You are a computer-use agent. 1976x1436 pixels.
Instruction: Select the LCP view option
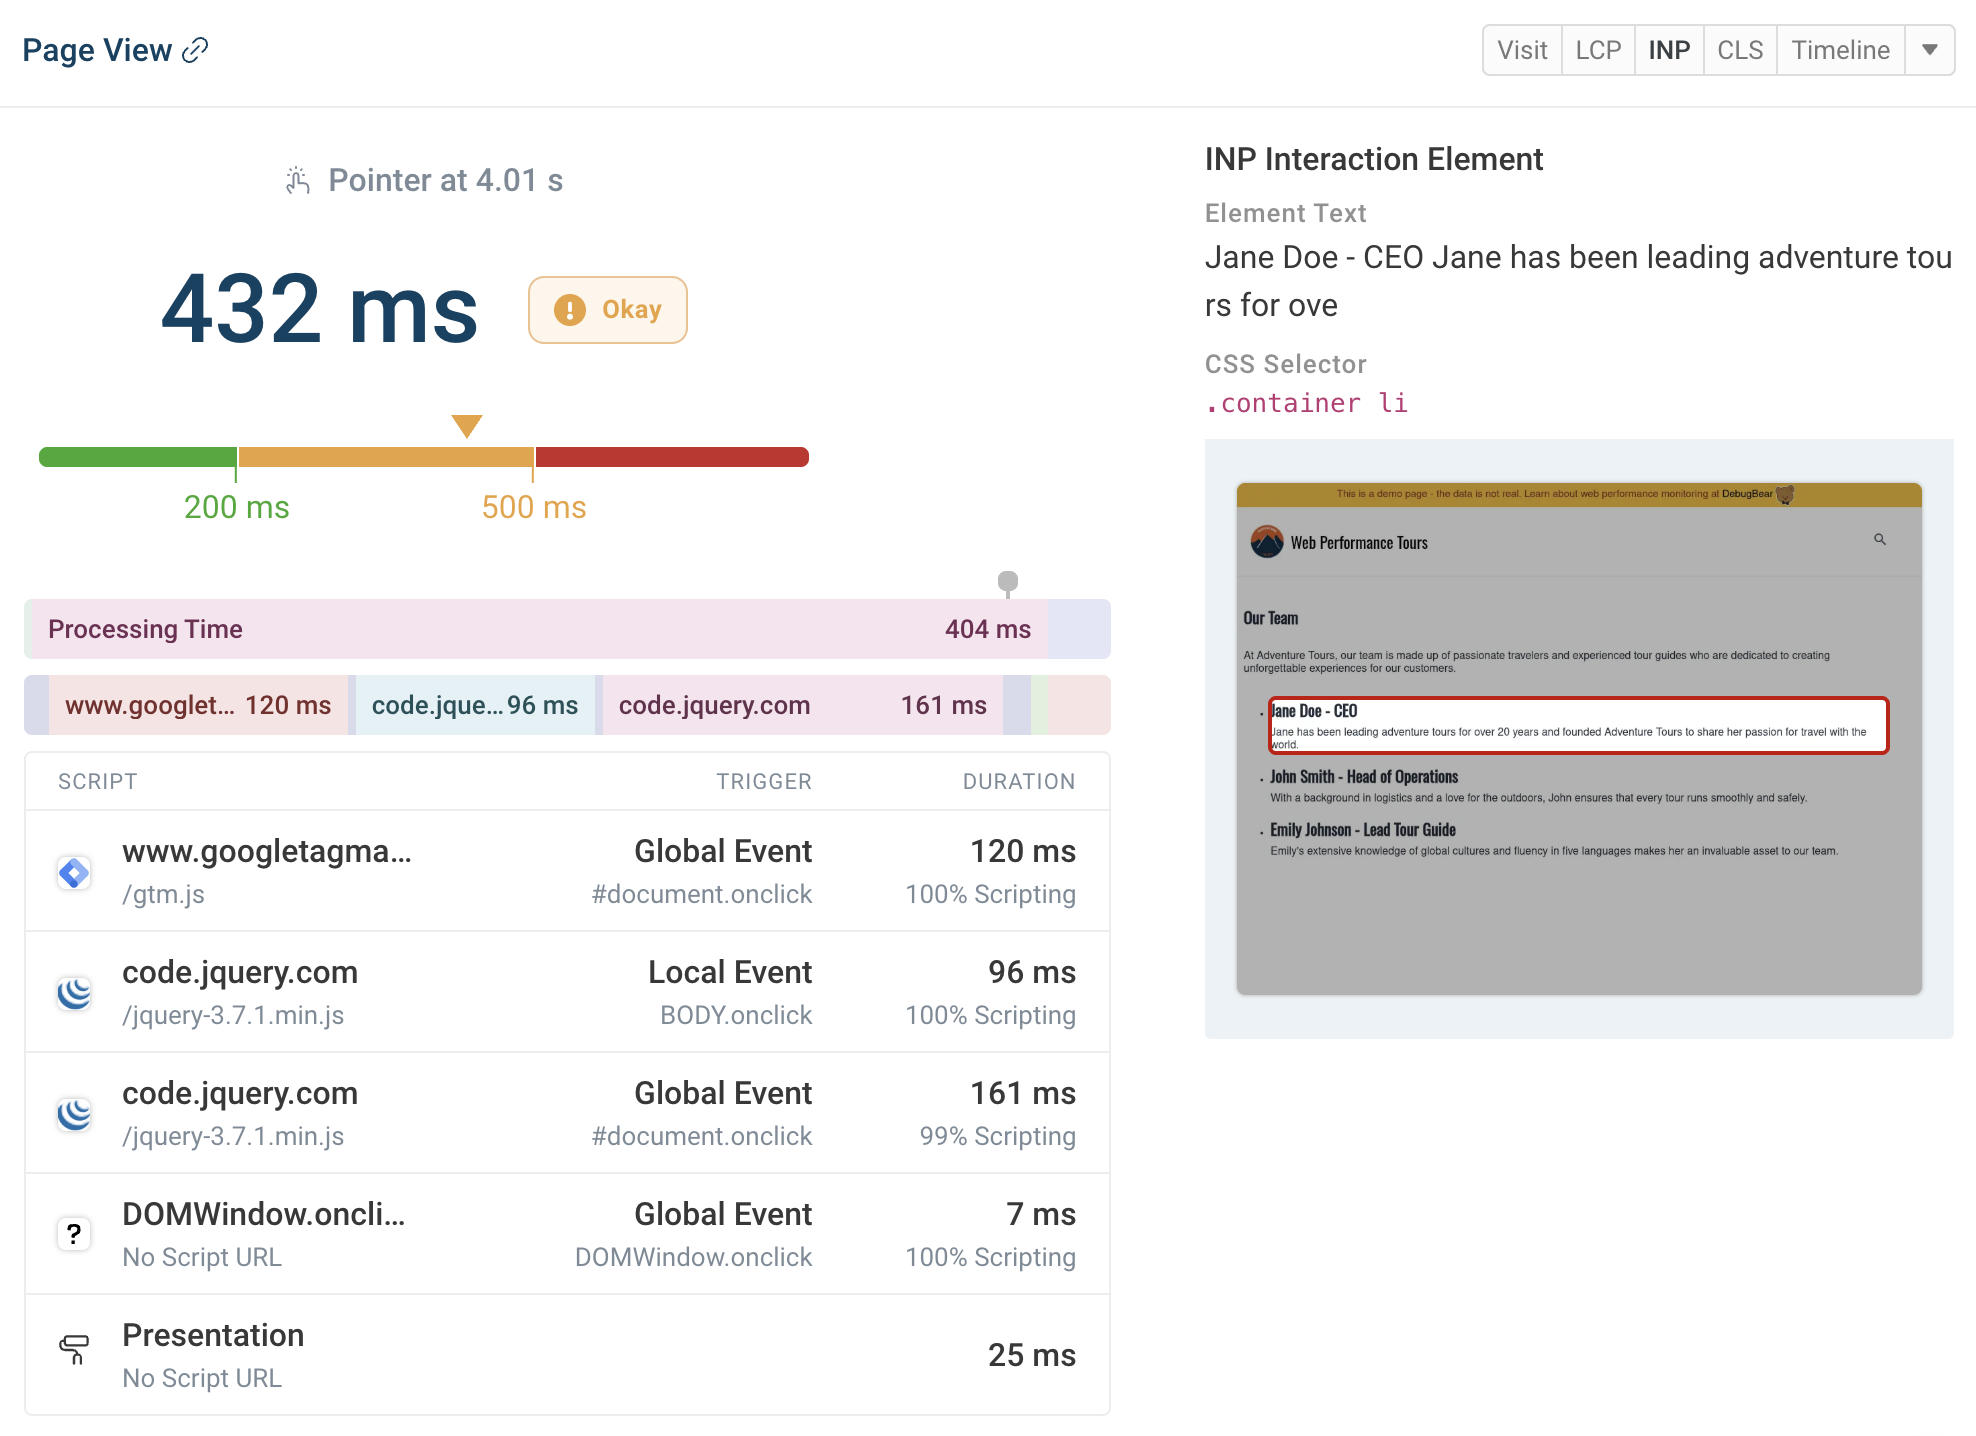1597,49
